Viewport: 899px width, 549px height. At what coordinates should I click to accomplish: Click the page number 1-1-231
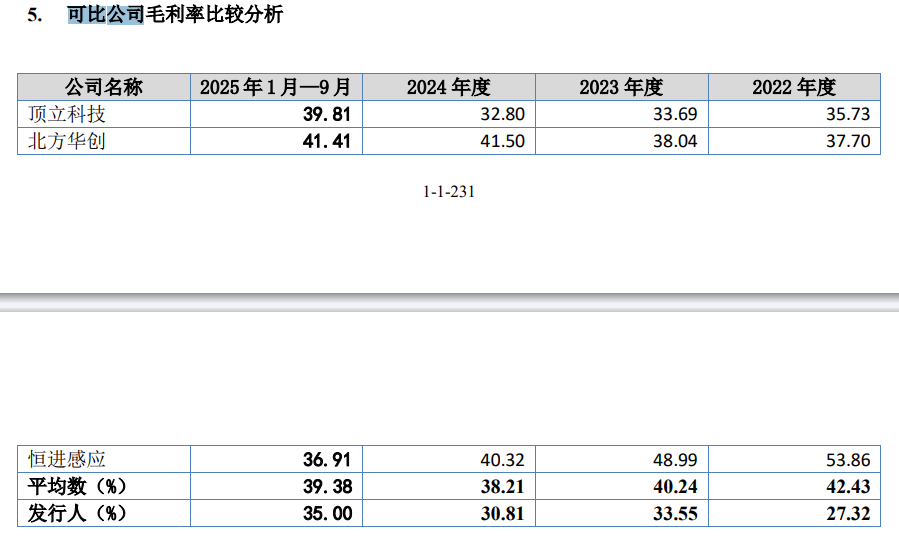449,192
